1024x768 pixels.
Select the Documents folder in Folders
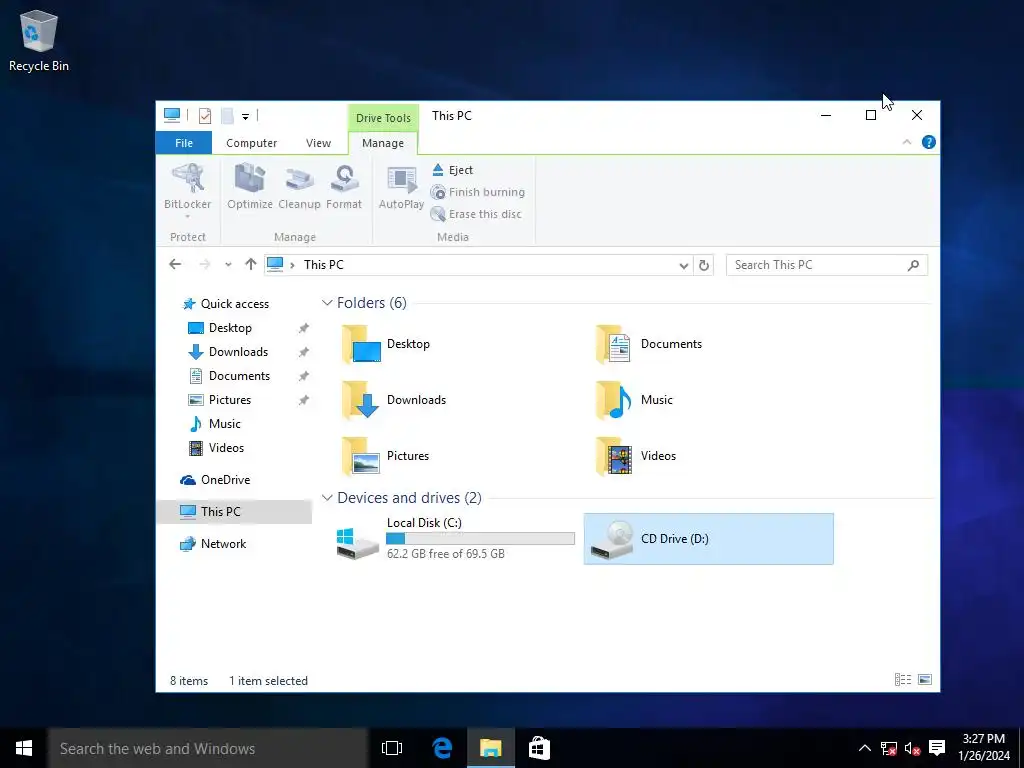point(648,344)
